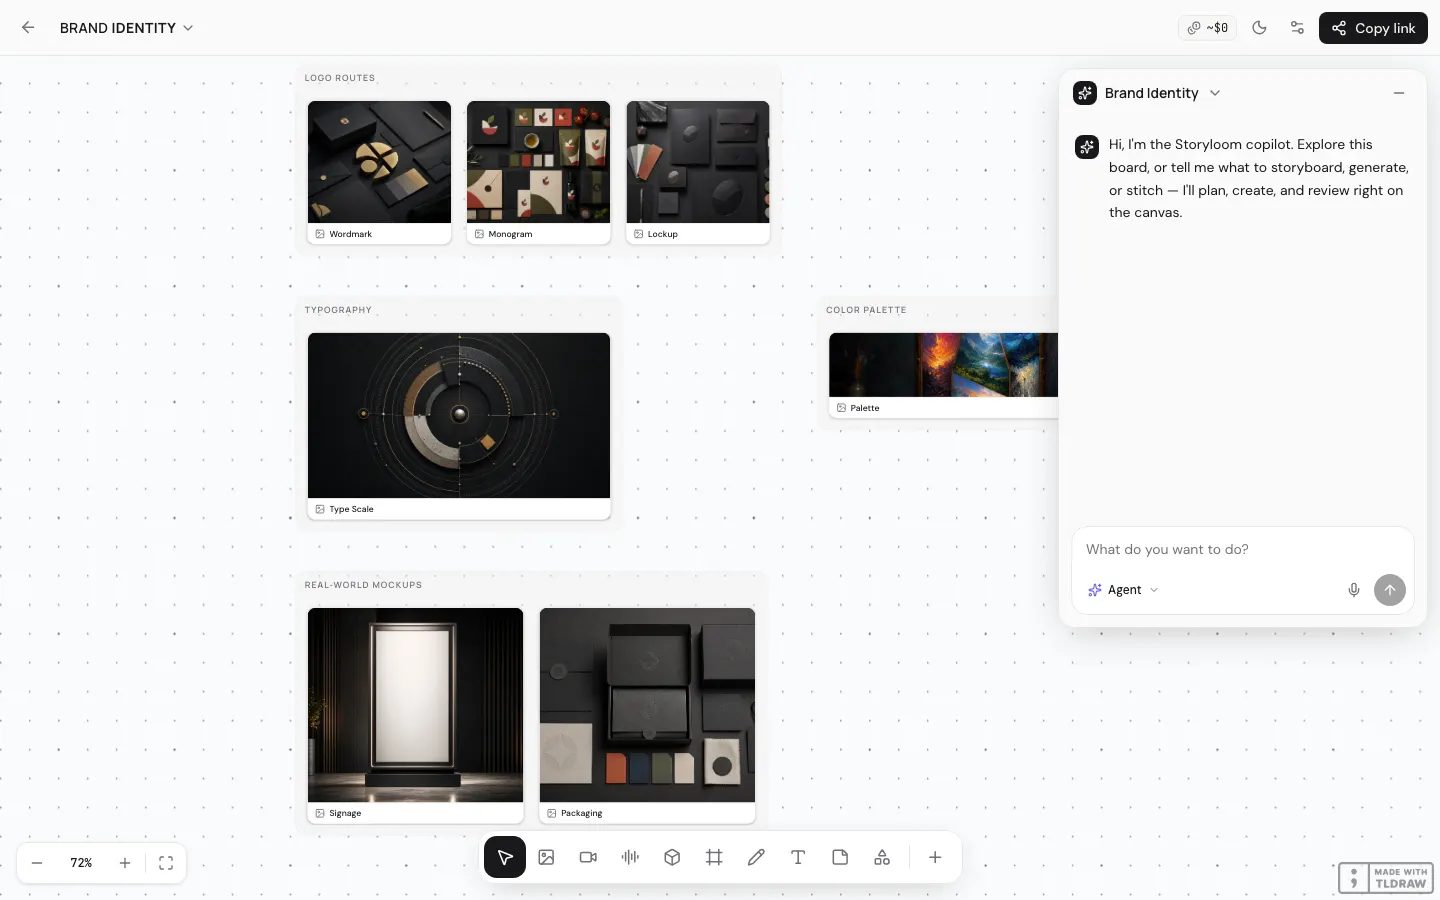
Task: Activate the microphone voice input
Action: coord(1353,590)
